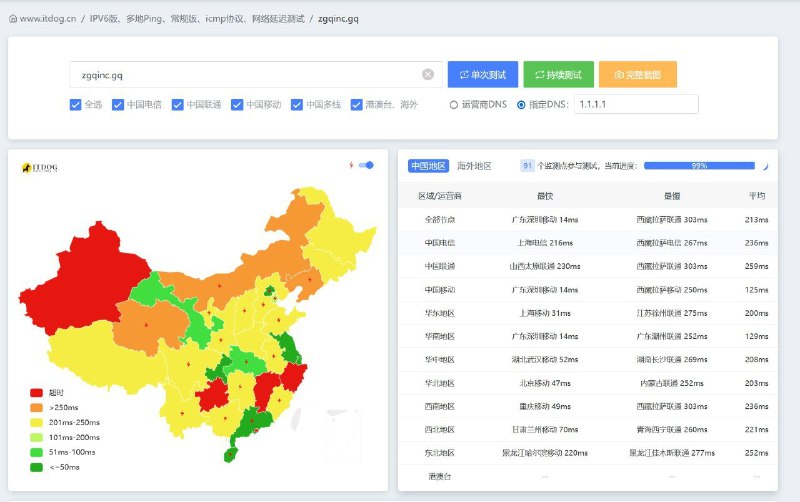Toggle the blue switch above the map
The width and height of the screenshot is (800, 502).
point(366,165)
